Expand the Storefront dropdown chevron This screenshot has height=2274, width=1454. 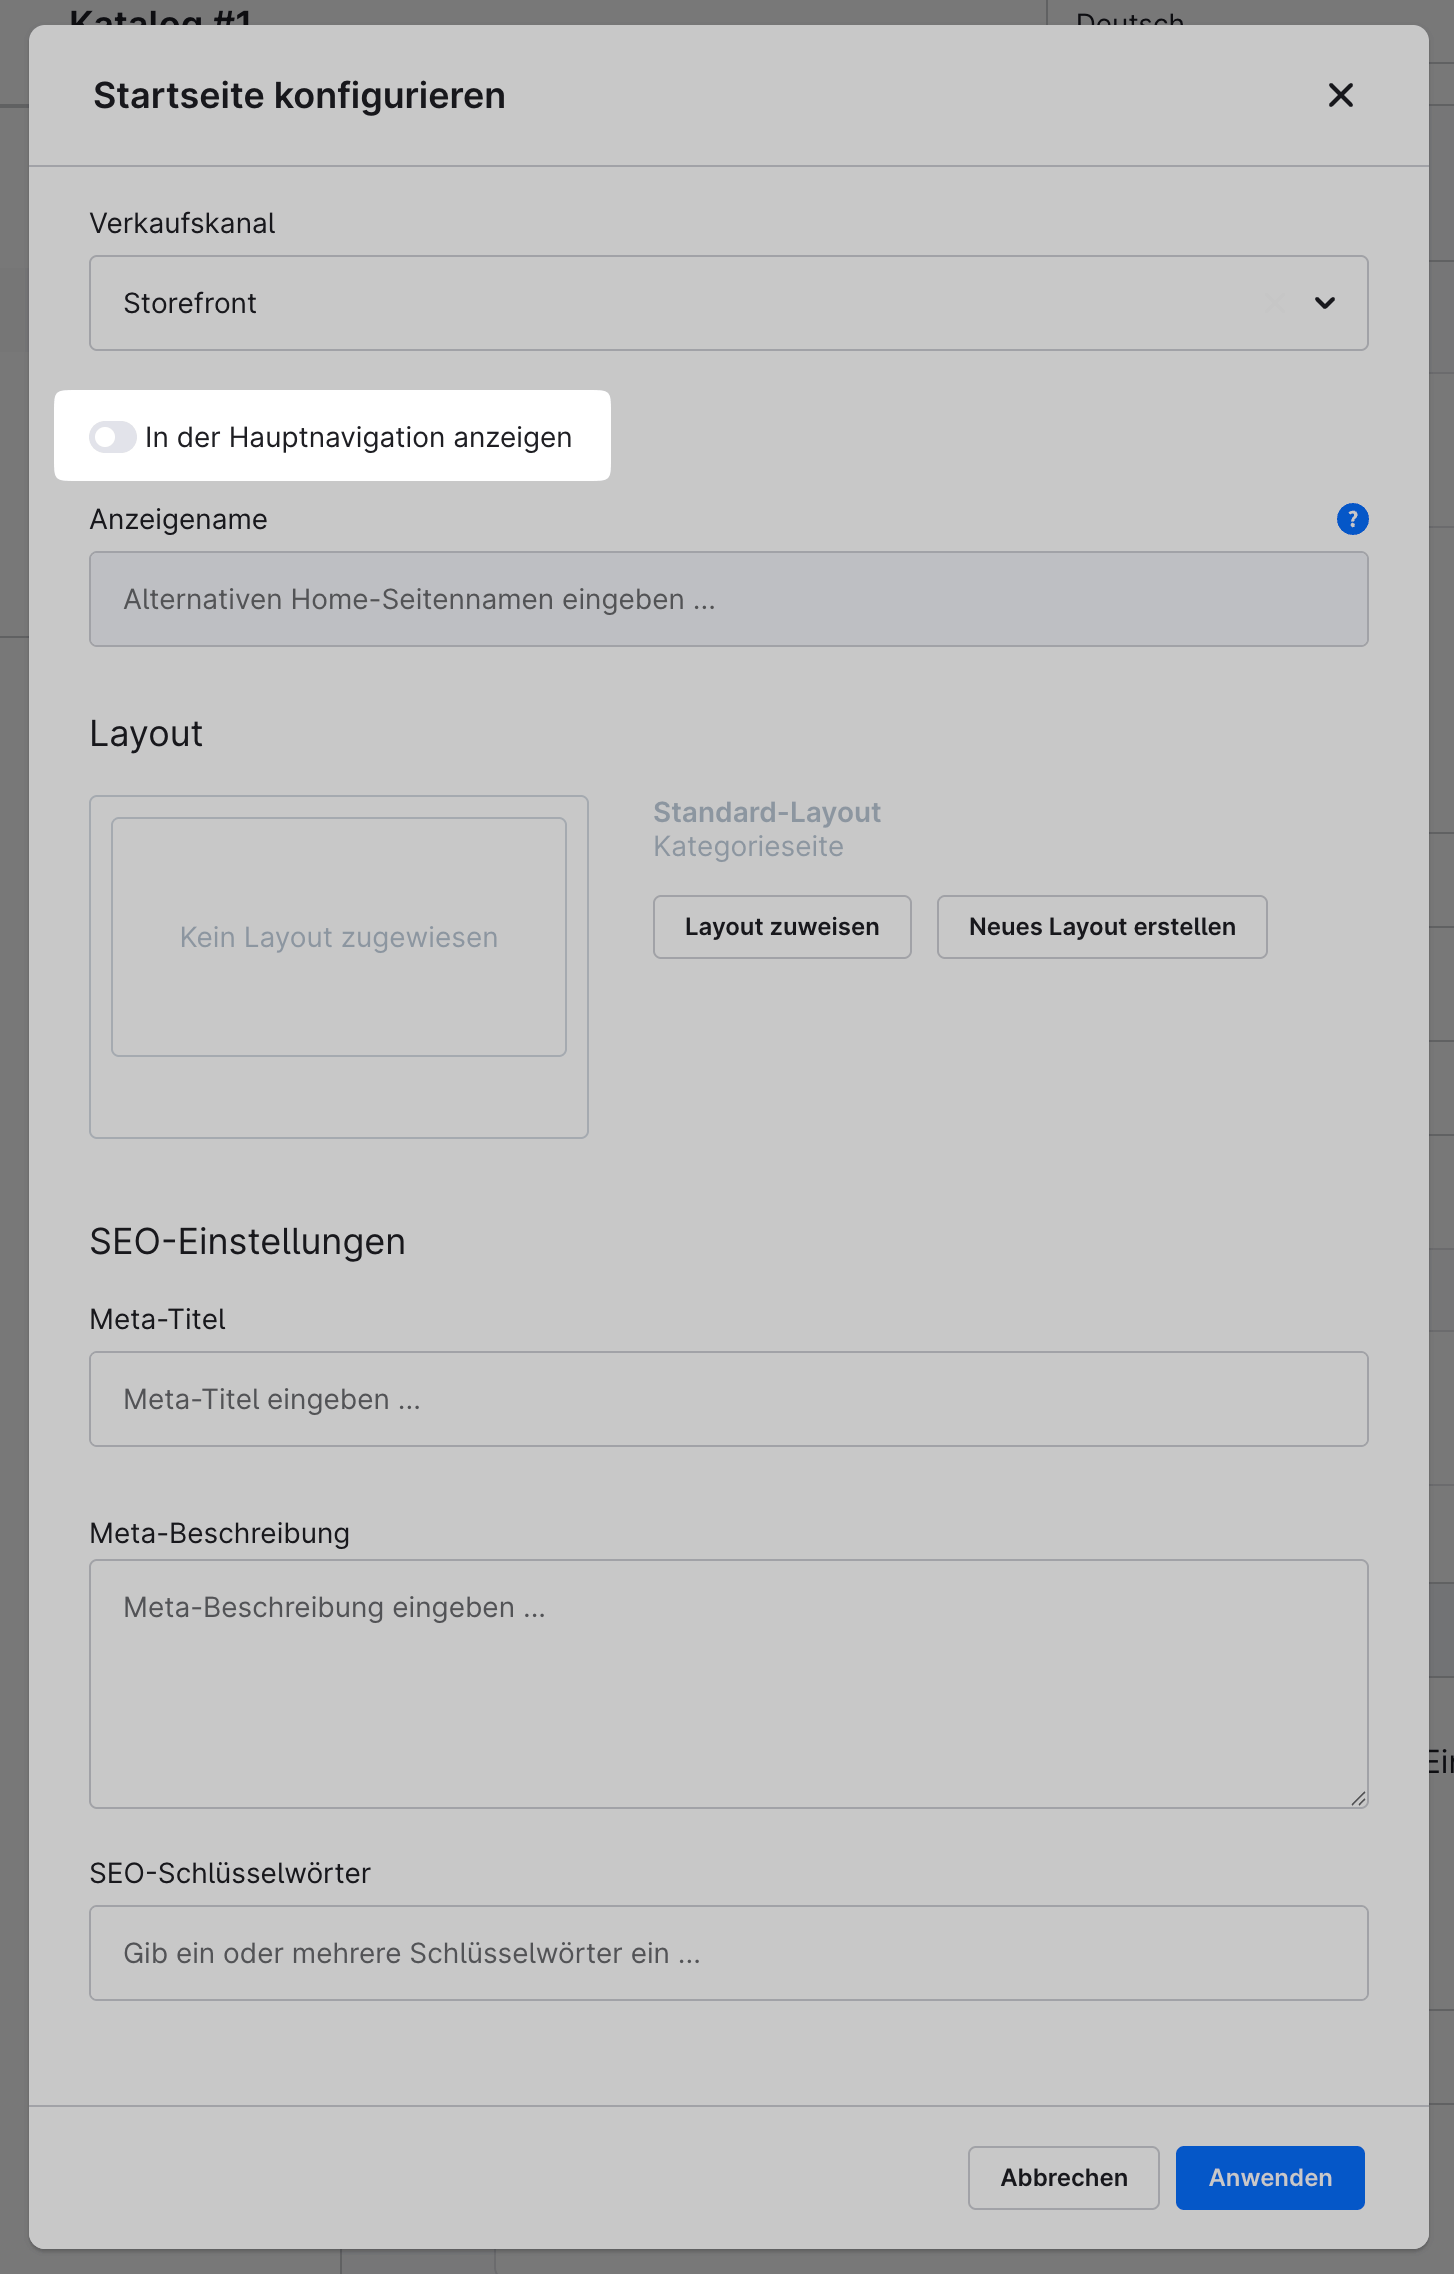coord(1324,303)
